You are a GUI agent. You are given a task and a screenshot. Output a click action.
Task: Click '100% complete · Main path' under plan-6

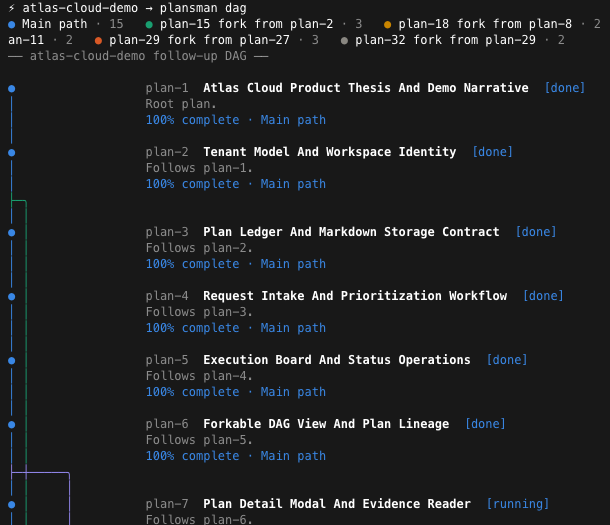(x=236, y=456)
